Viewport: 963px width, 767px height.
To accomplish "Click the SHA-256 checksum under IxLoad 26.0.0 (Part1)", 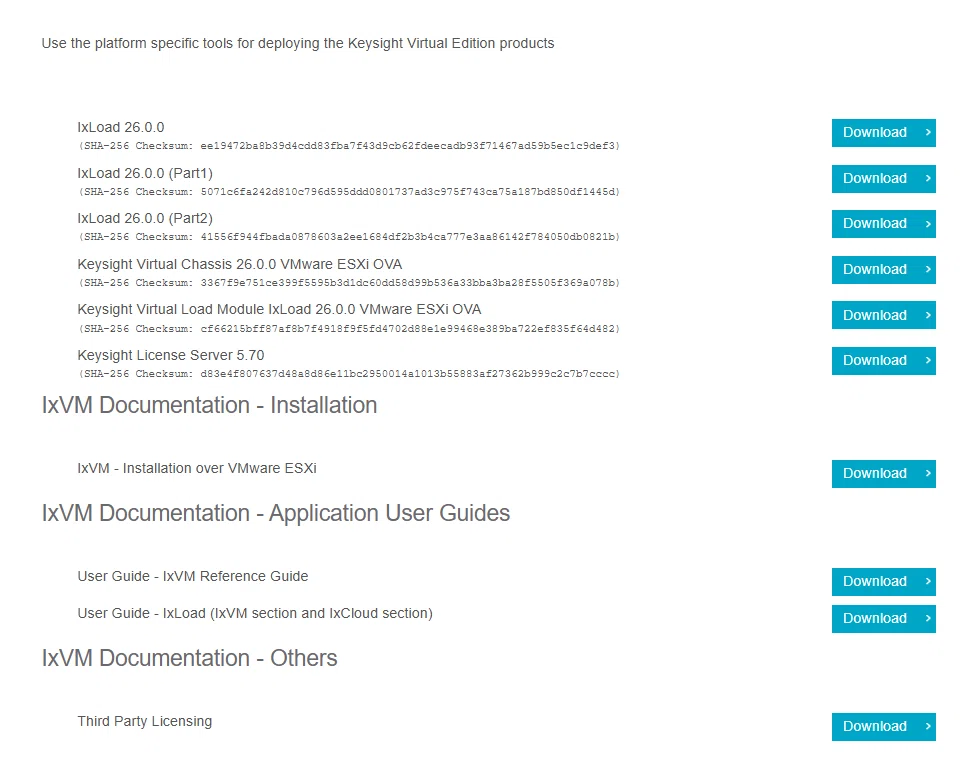I will [x=349, y=192].
